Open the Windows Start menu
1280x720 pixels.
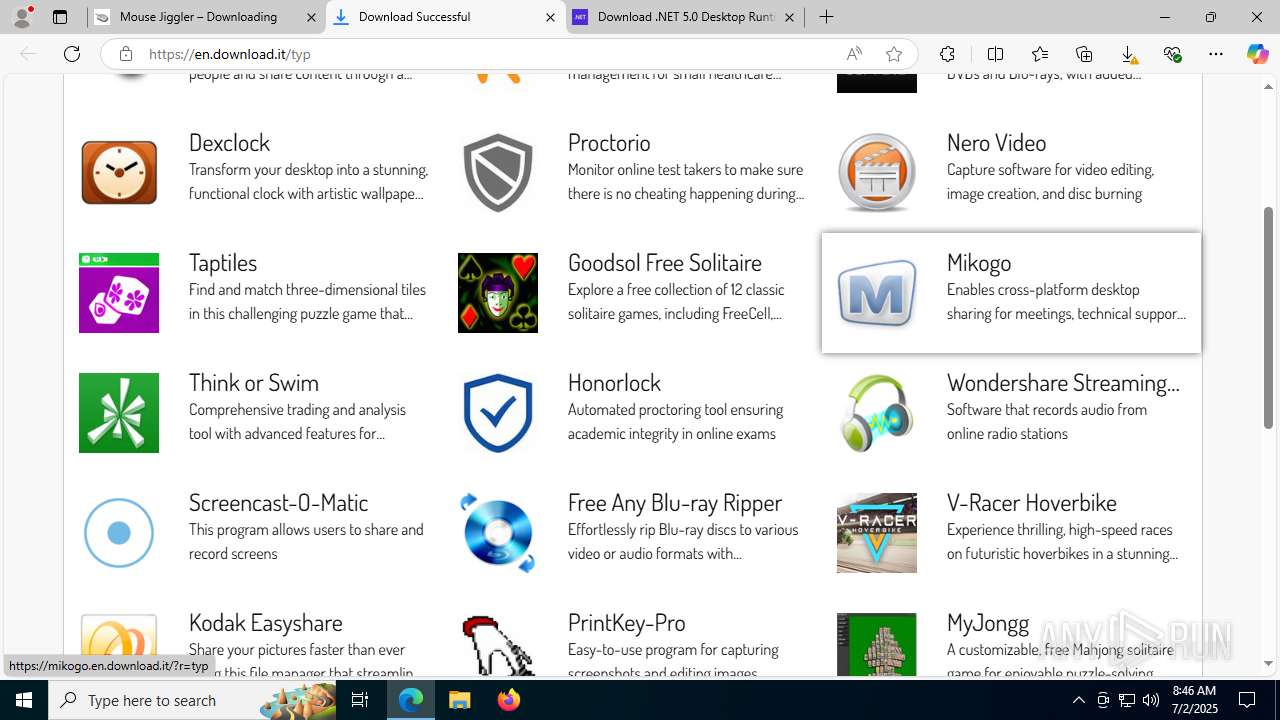24,700
